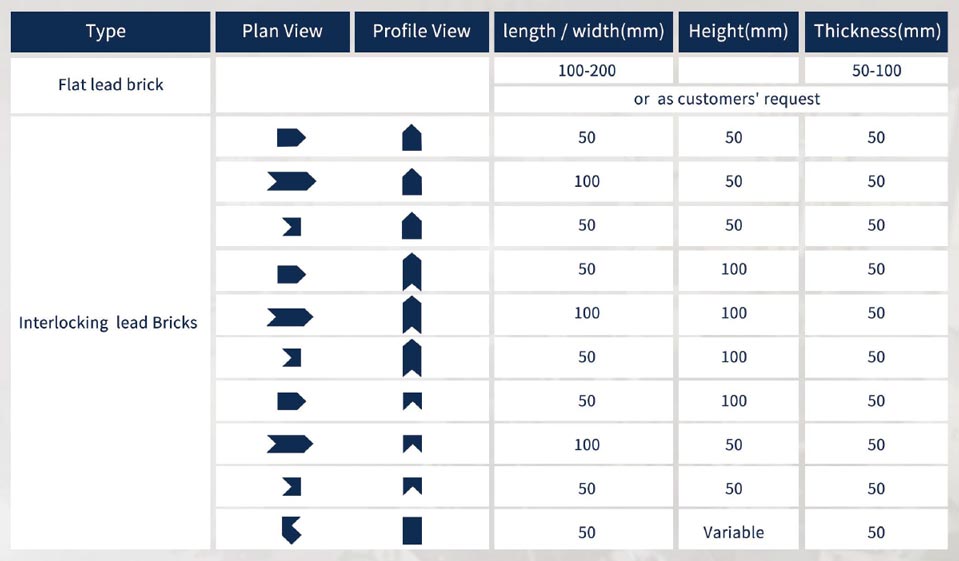Image resolution: width=959 pixels, height=561 pixels.
Task: Click the Variable height cell
Action: [734, 533]
